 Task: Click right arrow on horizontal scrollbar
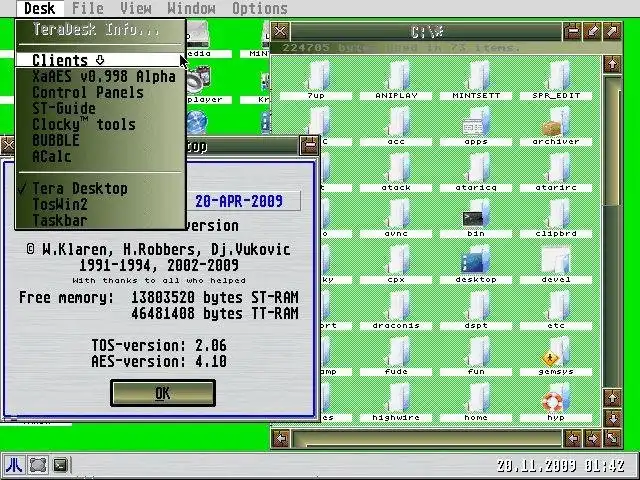(592, 439)
